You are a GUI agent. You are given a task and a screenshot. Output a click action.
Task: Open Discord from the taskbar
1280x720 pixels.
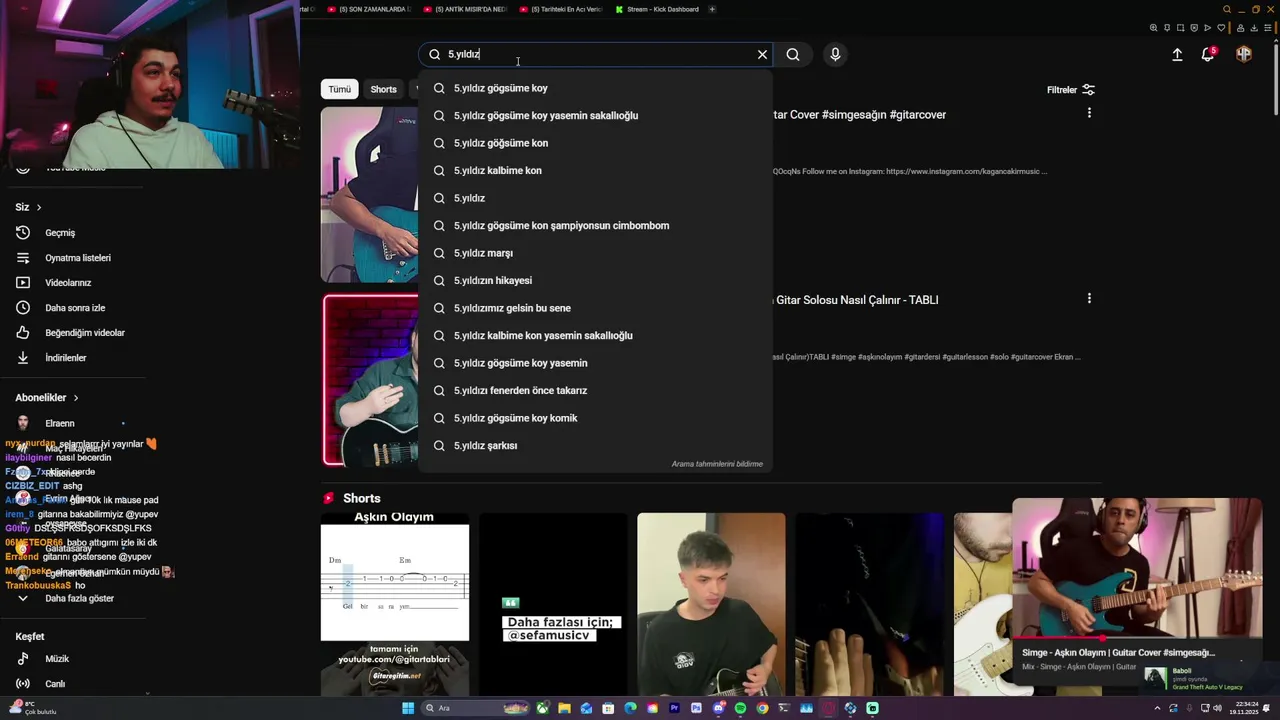pos(718,708)
